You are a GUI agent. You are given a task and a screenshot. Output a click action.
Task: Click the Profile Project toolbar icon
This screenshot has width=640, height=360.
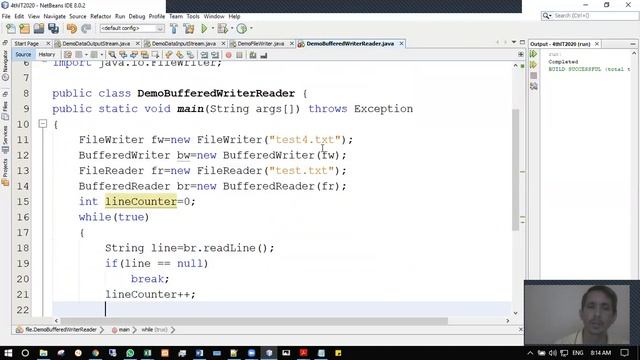[242, 28]
